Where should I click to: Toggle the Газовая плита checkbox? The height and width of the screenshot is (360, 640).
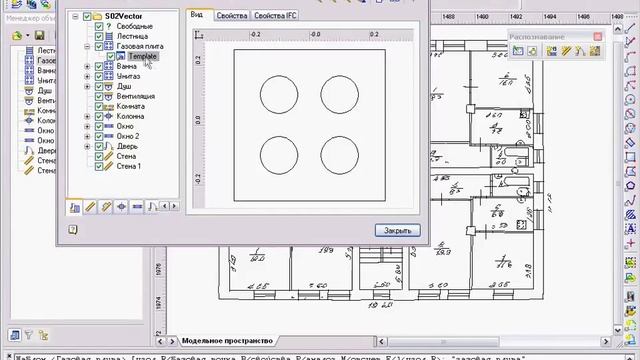(99, 47)
